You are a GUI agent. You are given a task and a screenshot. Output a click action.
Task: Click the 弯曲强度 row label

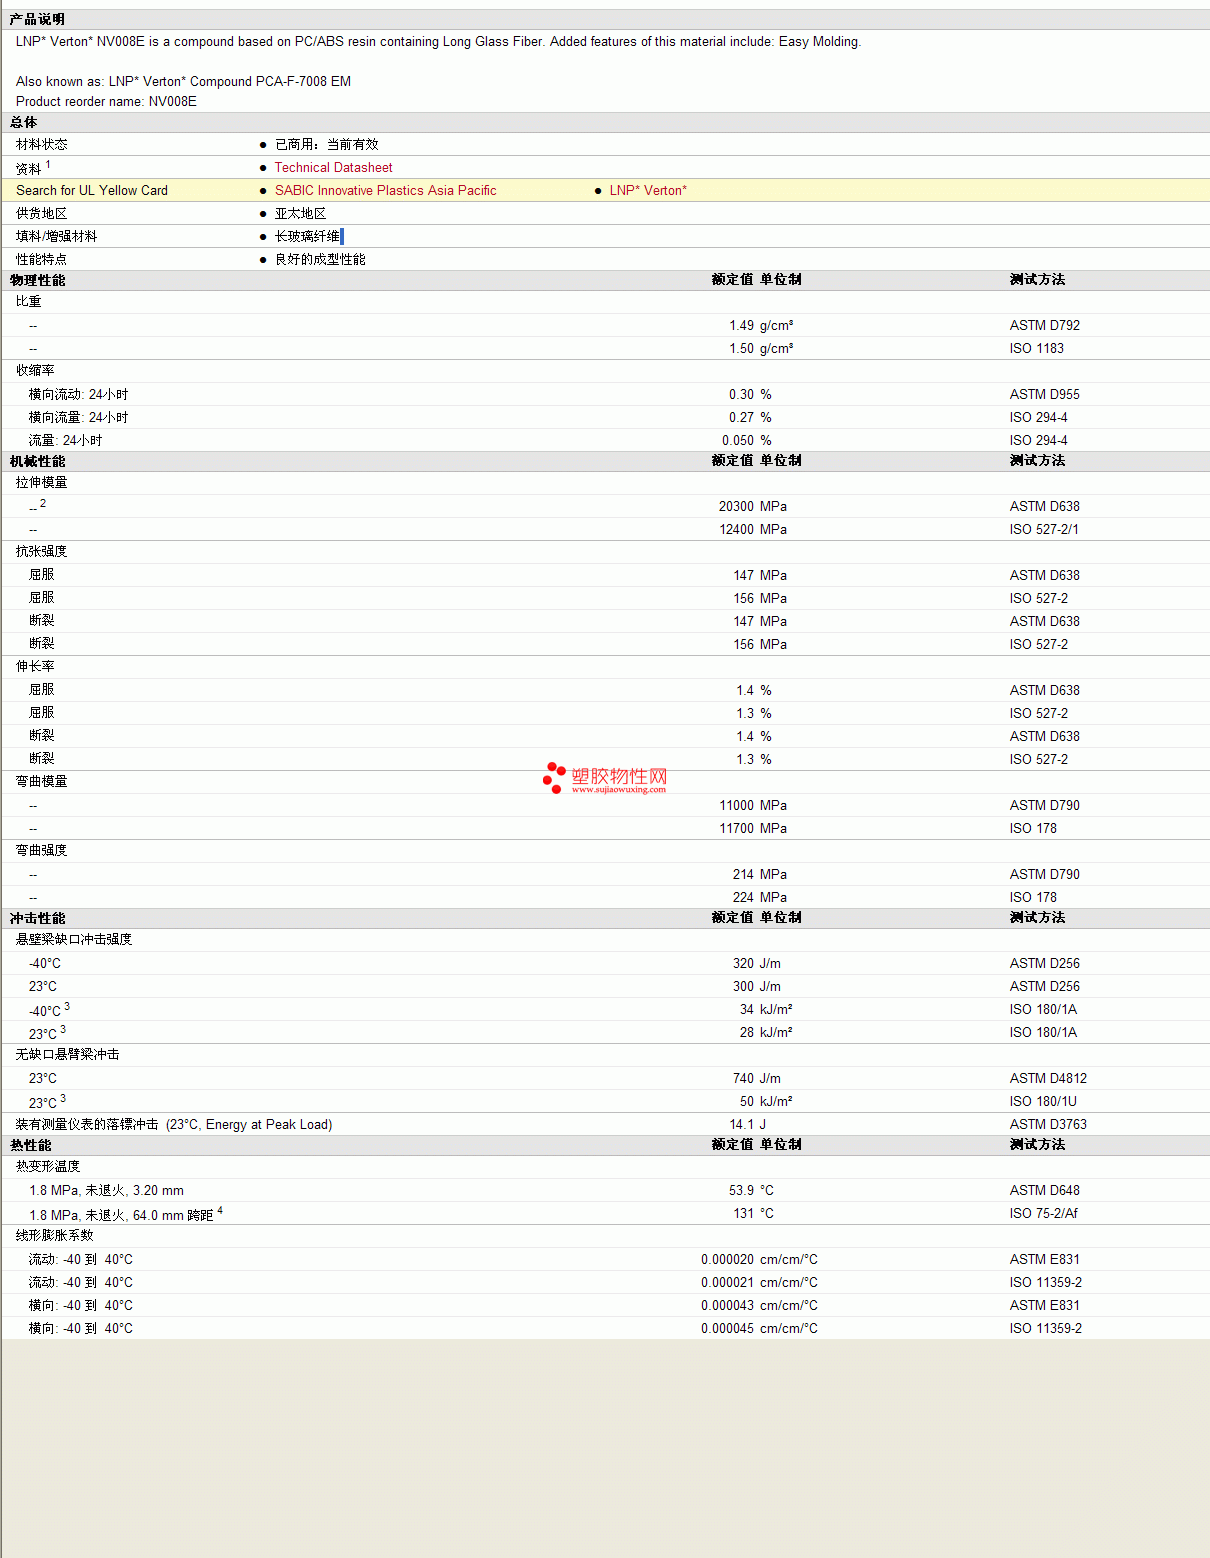tap(42, 850)
